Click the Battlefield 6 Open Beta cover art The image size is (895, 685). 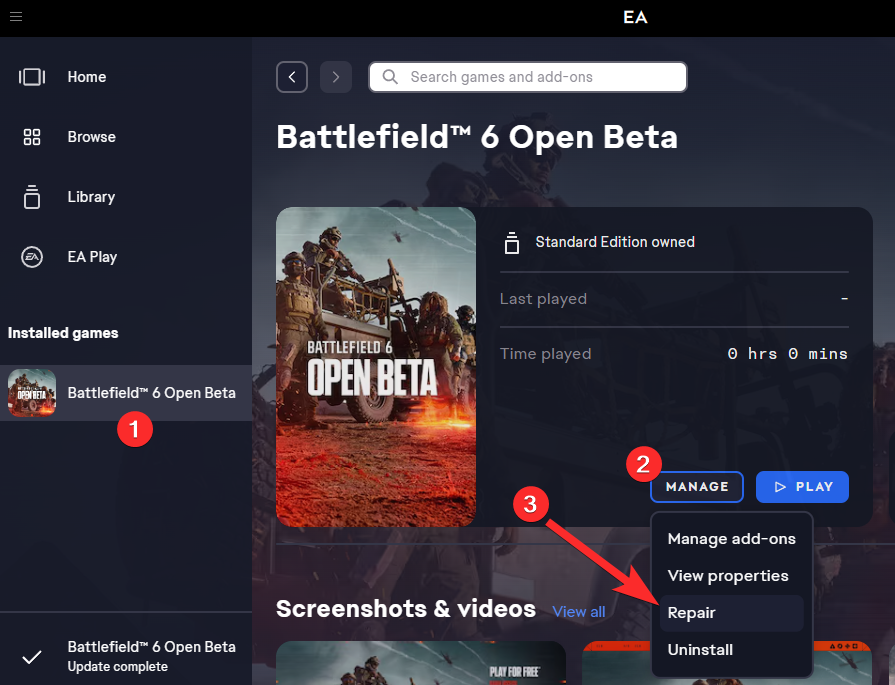pos(376,367)
